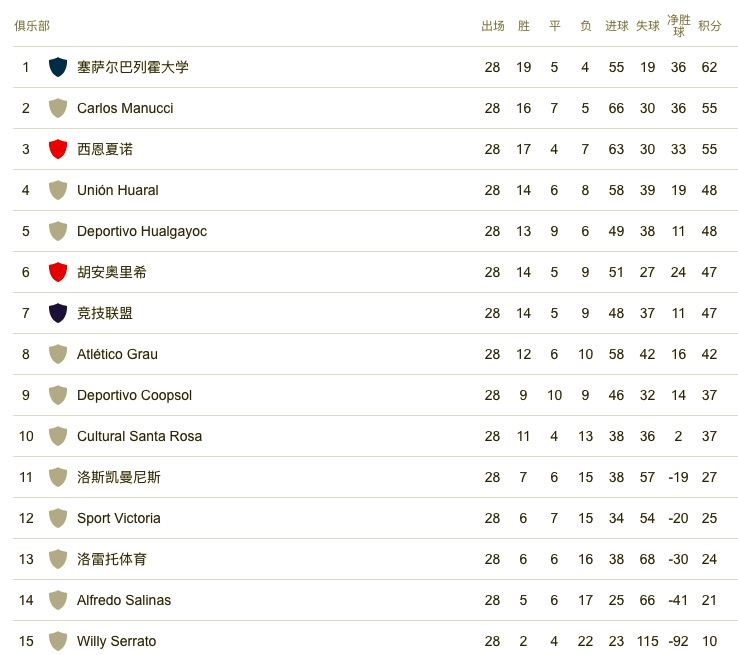The height and width of the screenshot is (655, 738).
Task: Select the Cultural Santa Rosa team name
Action: pyautogui.click(x=139, y=436)
